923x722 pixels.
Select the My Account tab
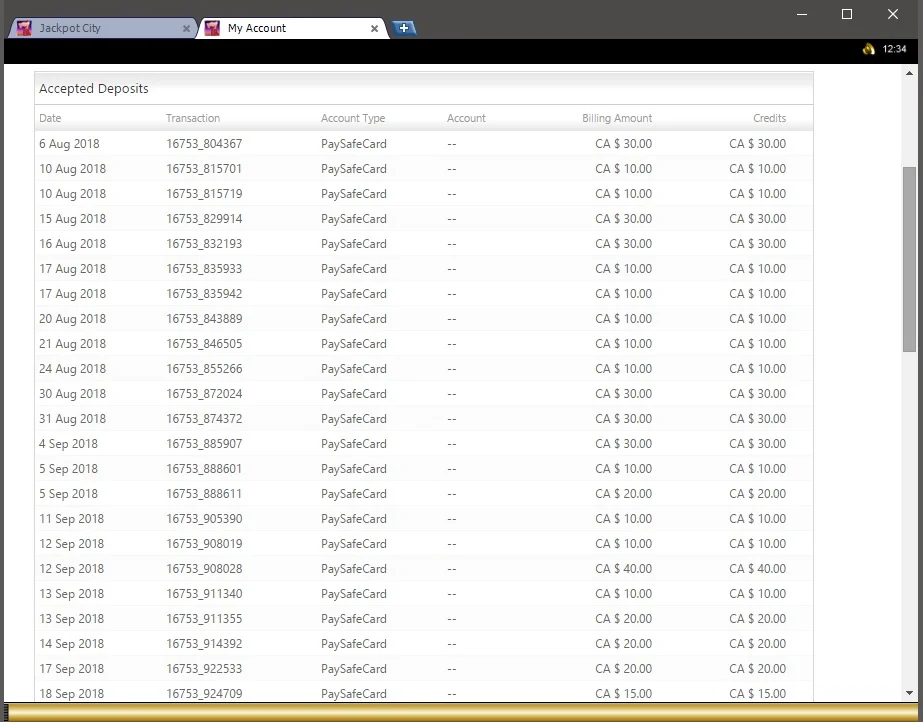293,28
